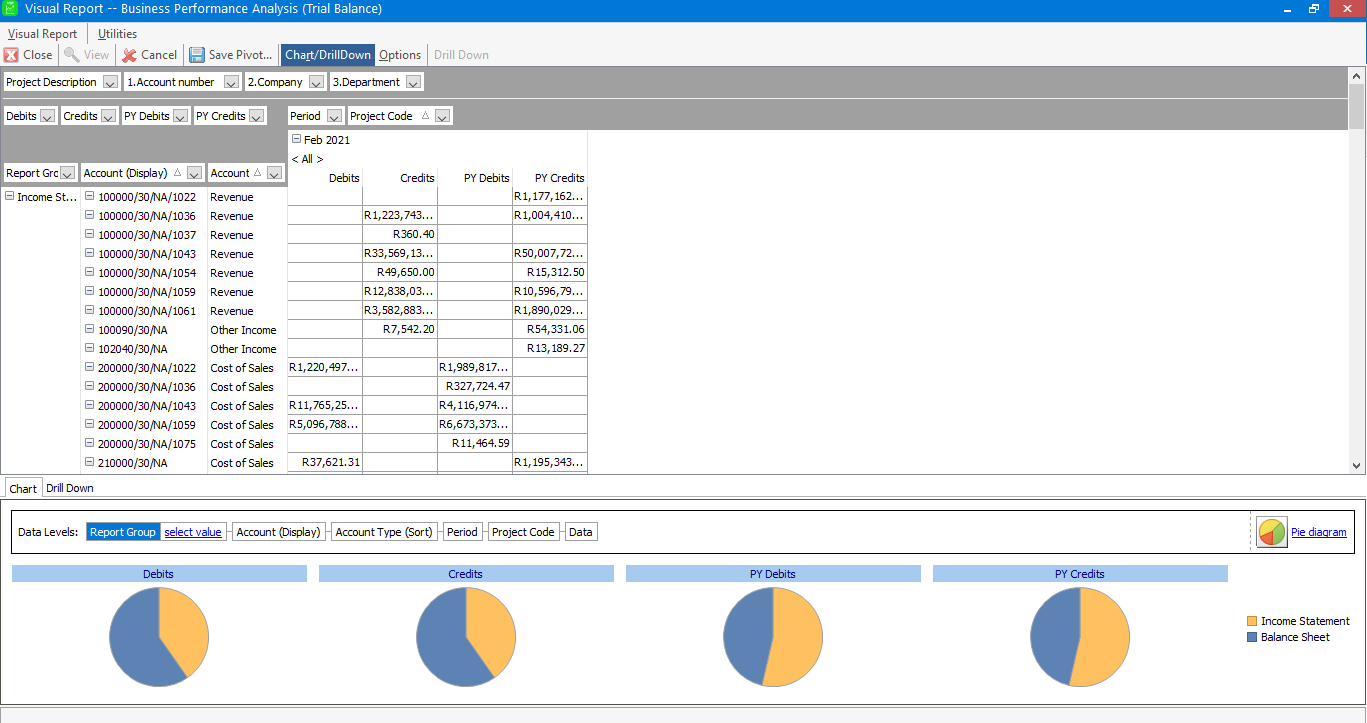Open the Utilities menu
Screen dimensions: 1367x723
(117, 33)
